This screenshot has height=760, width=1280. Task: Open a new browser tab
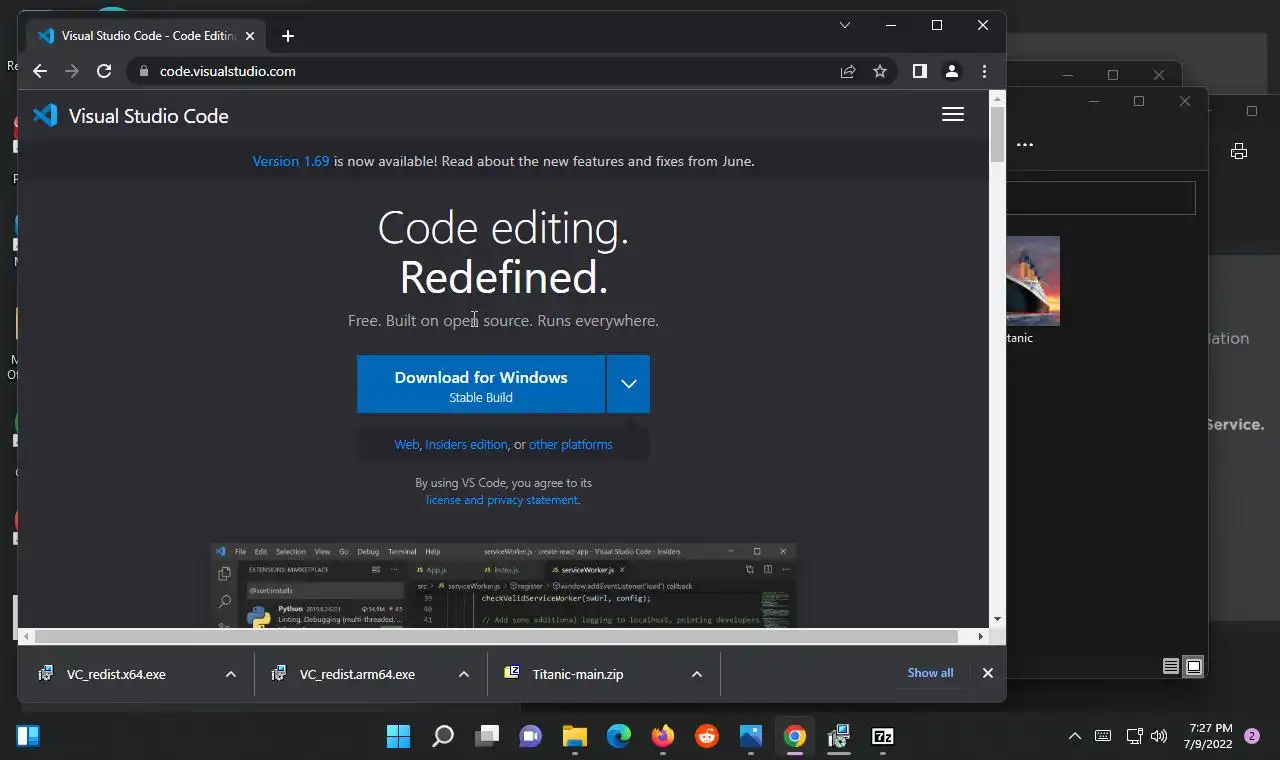pyautogui.click(x=288, y=36)
